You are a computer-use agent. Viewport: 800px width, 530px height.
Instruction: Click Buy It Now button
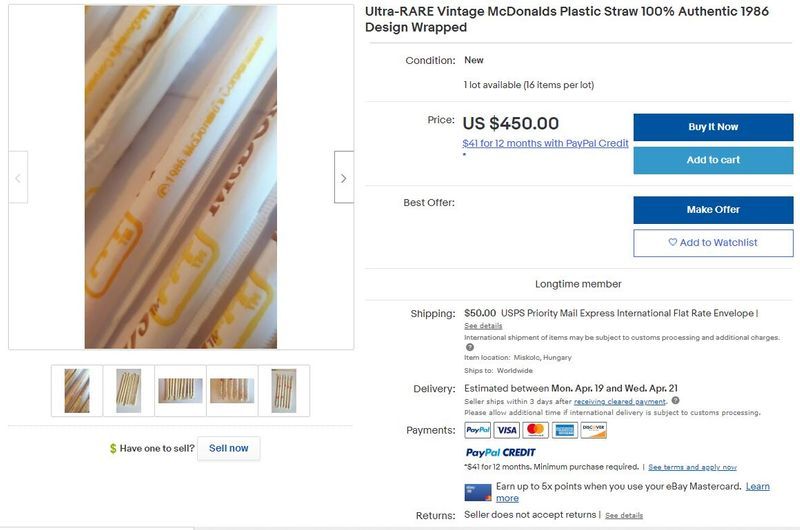pyautogui.click(x=713, y=127)
